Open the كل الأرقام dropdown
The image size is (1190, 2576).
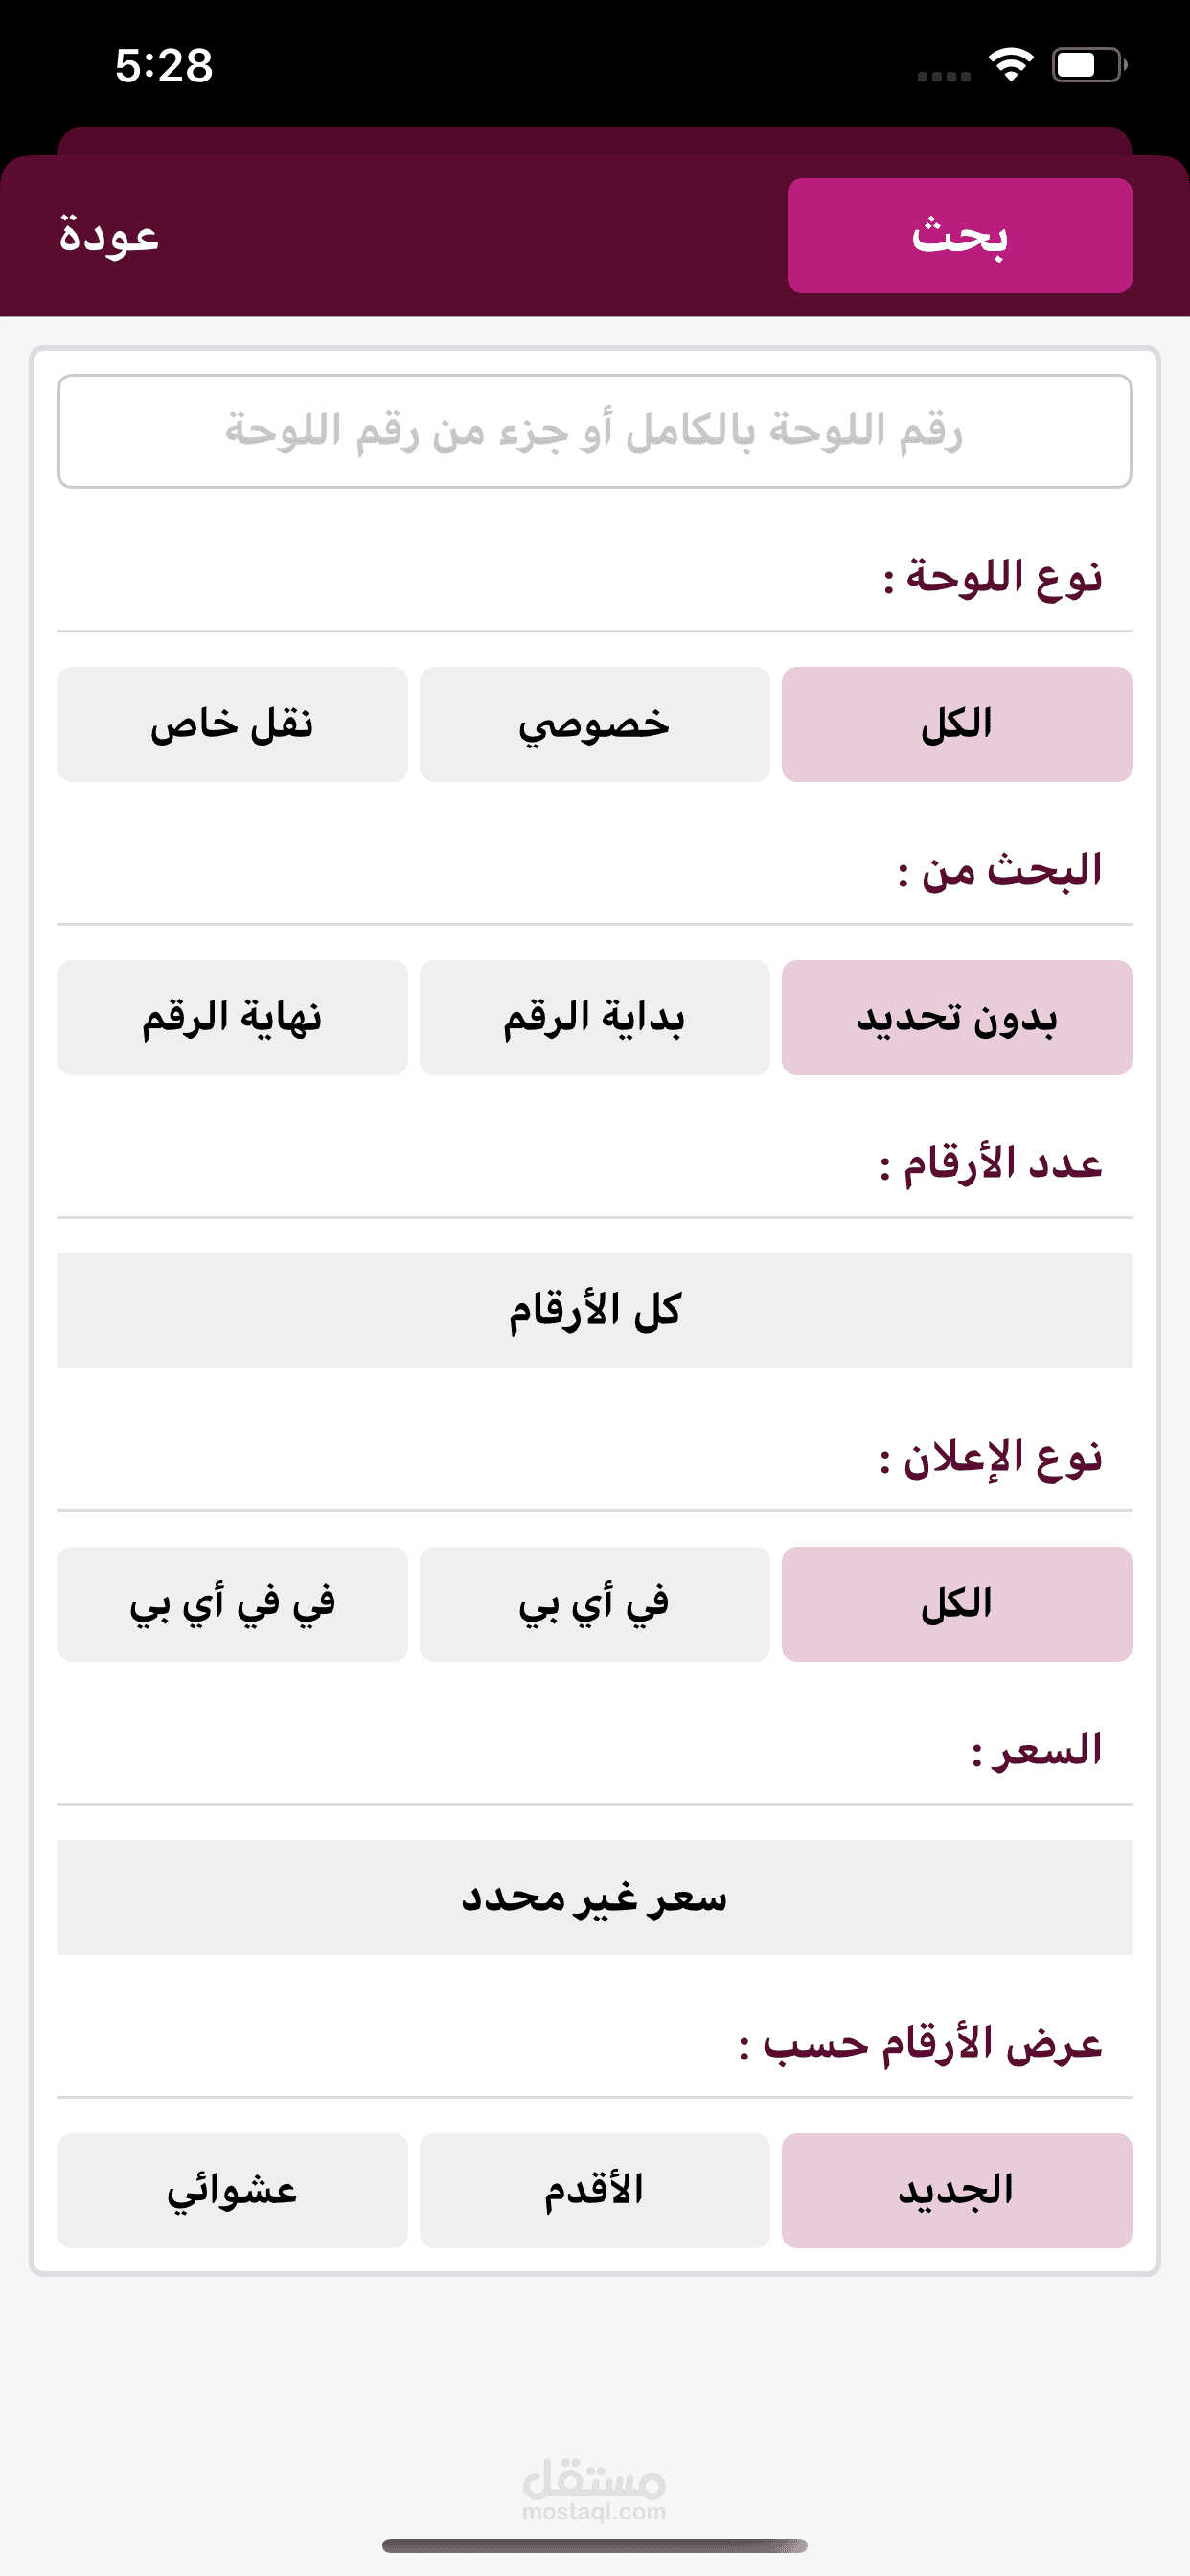click(x=594, y=1310)
